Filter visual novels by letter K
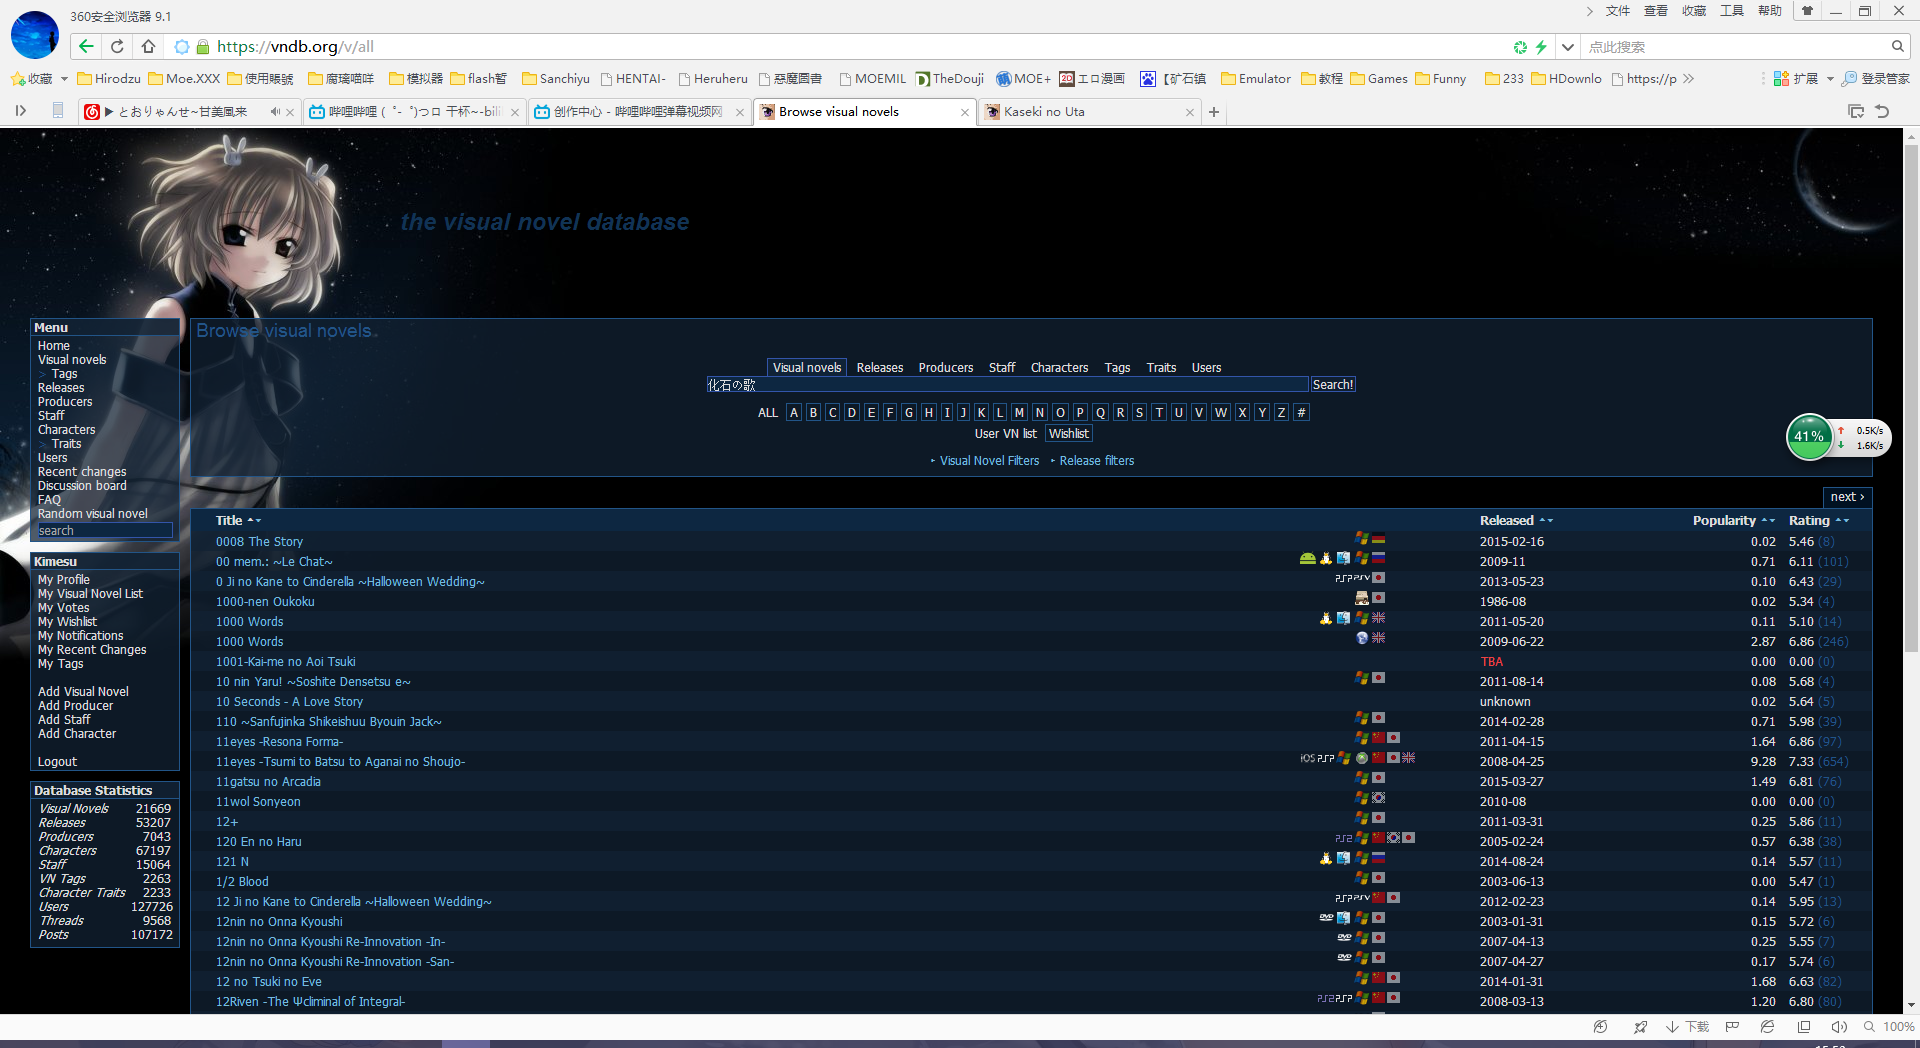This screenshot has height=1048, width=1920. point(981,413)
